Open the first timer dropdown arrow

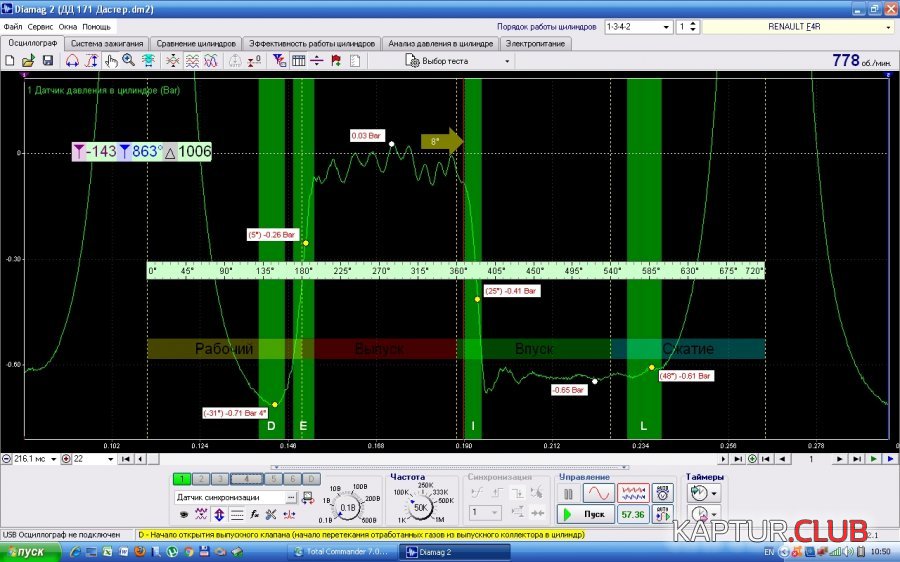[x=714, y=493]
